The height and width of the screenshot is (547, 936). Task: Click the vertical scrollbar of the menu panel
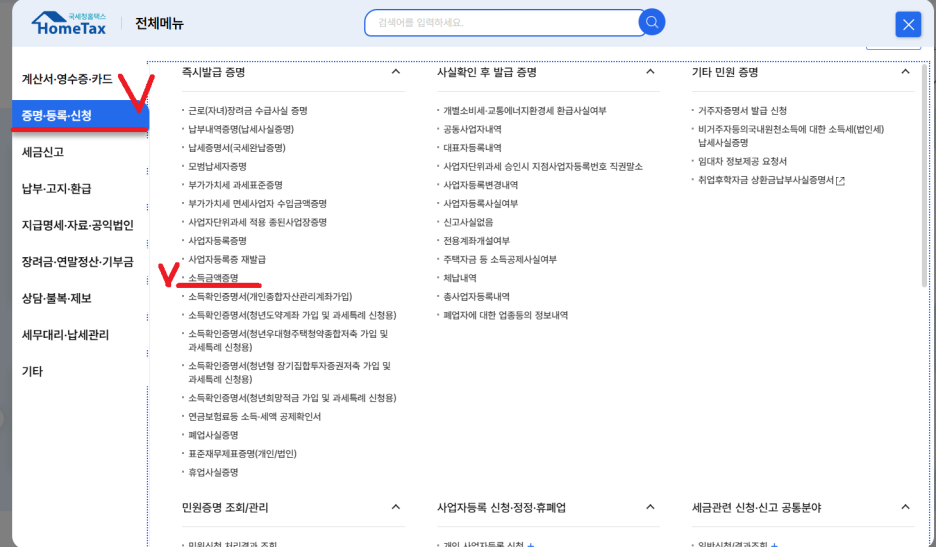[x=925, y=176]
